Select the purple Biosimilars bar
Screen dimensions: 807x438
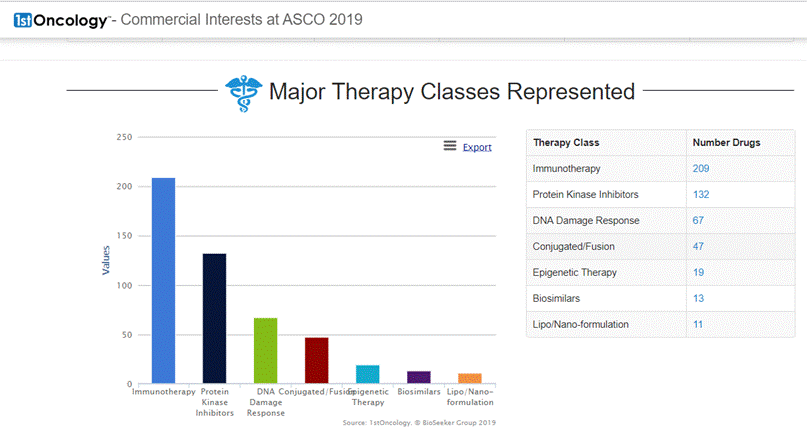(419, 377)
